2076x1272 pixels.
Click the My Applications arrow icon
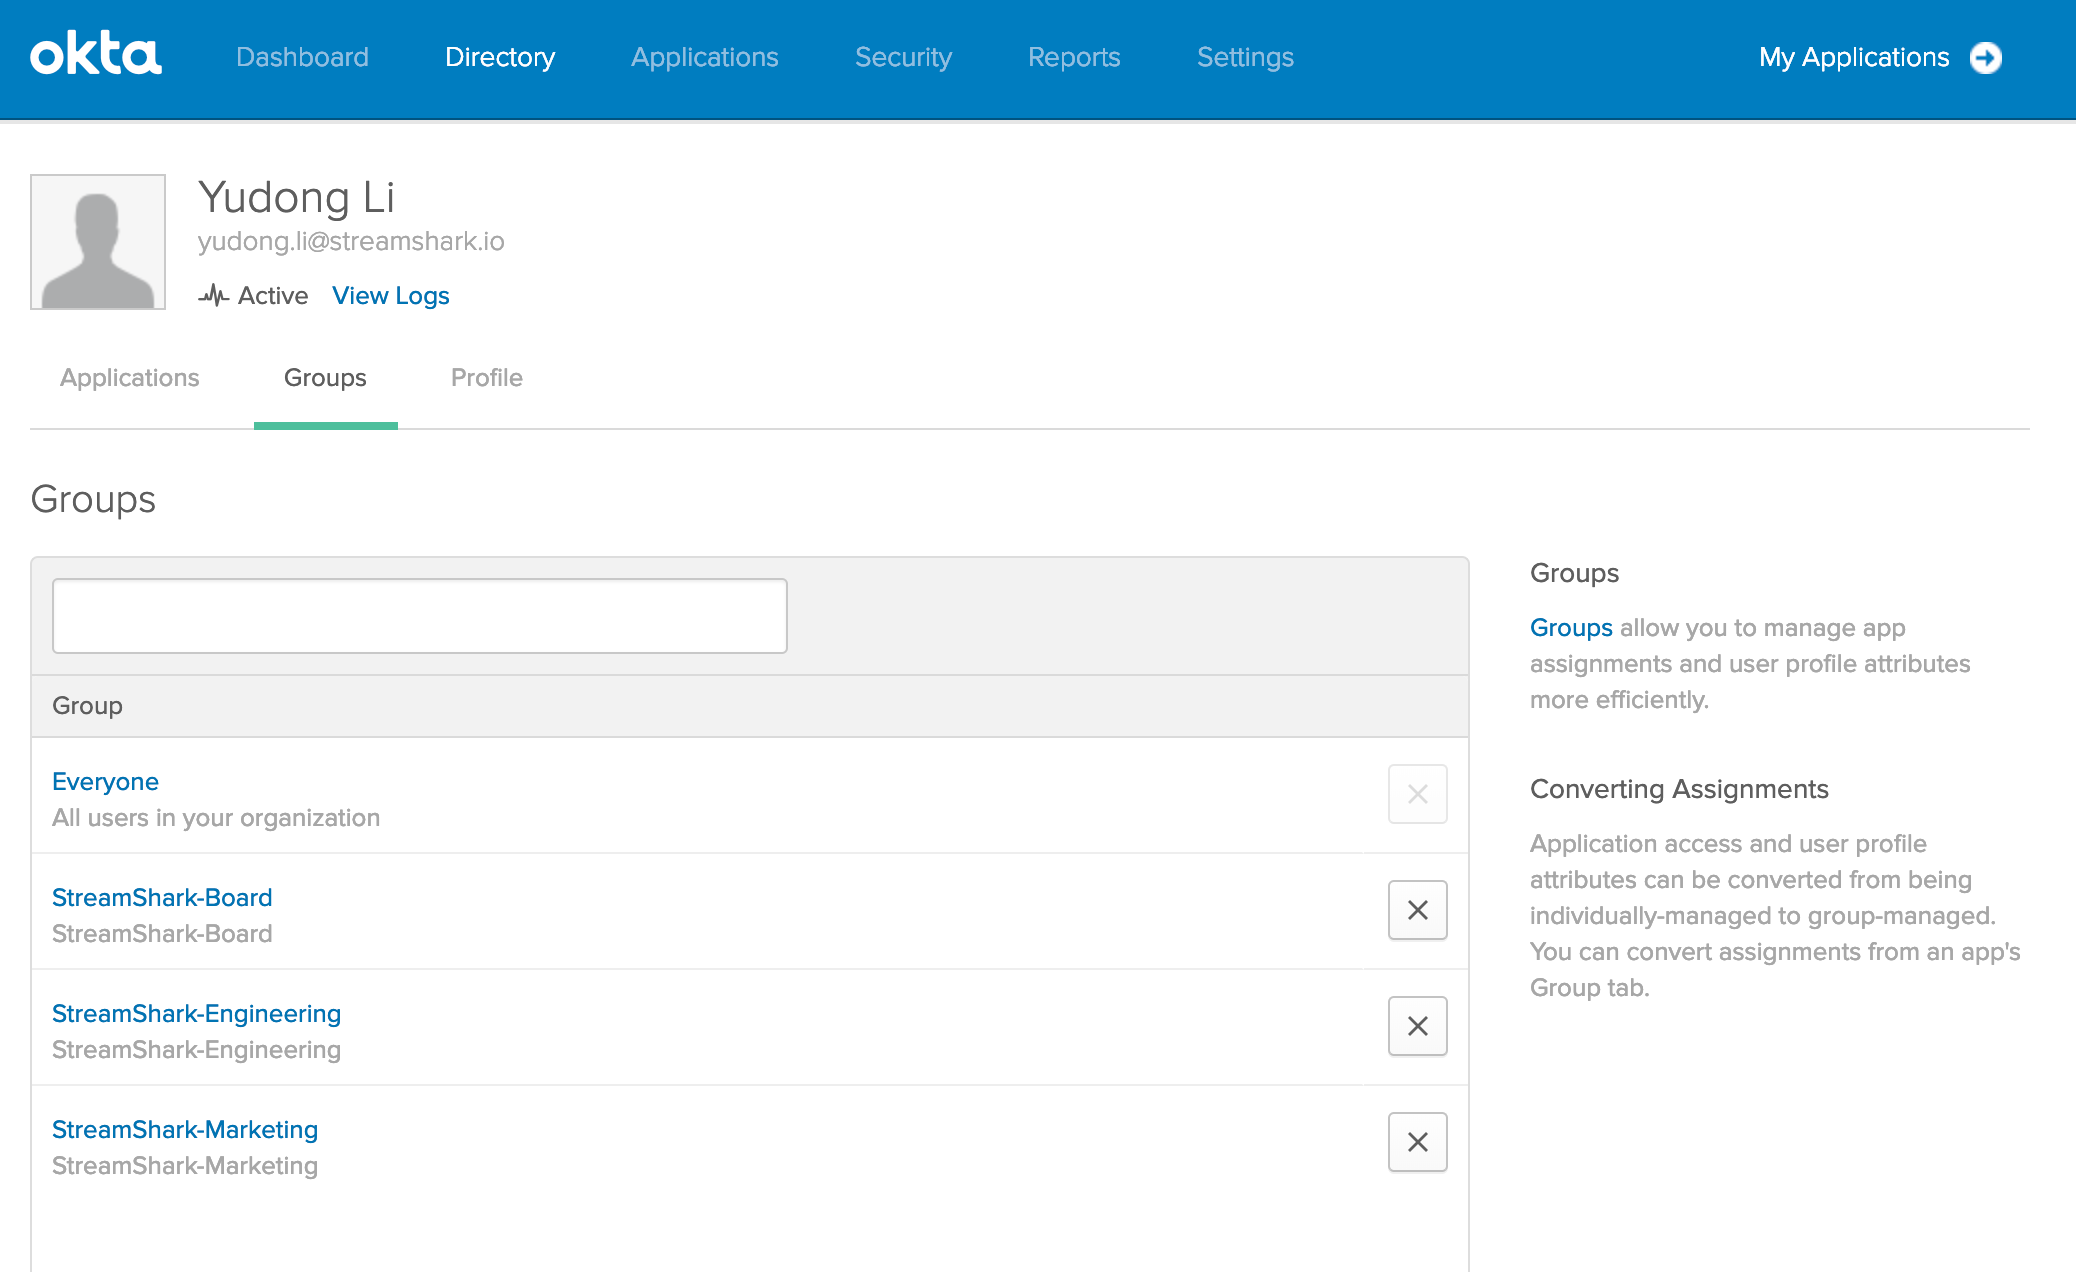tap(1986, 58)
